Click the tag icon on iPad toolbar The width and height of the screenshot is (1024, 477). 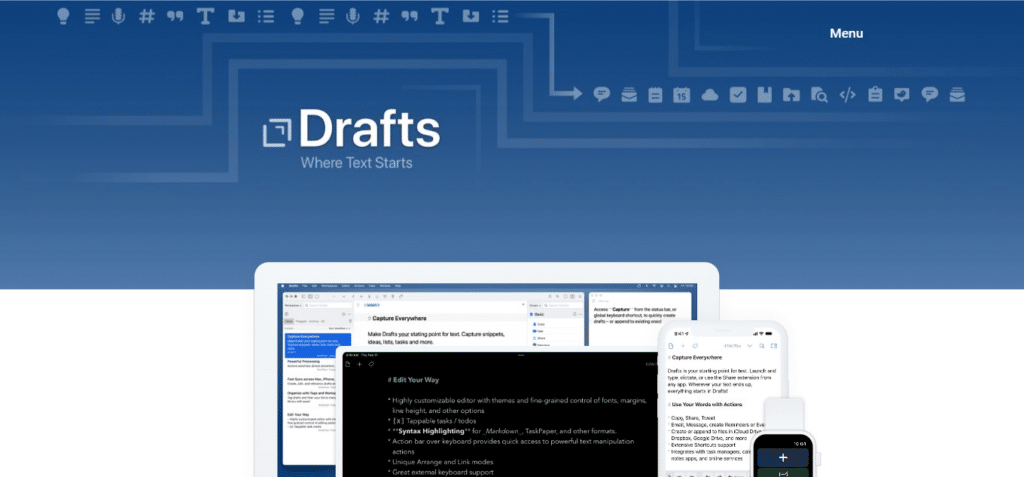coord(371,364)
